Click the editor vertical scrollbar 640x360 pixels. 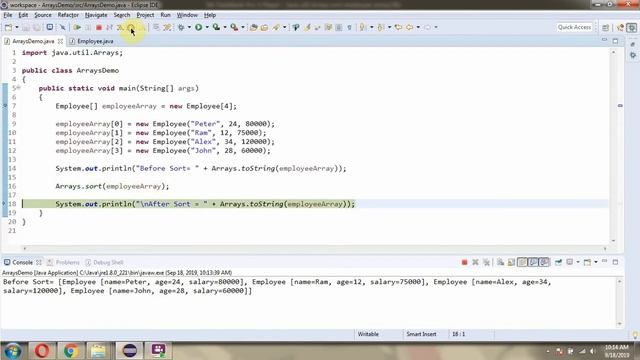pos(613,146)
